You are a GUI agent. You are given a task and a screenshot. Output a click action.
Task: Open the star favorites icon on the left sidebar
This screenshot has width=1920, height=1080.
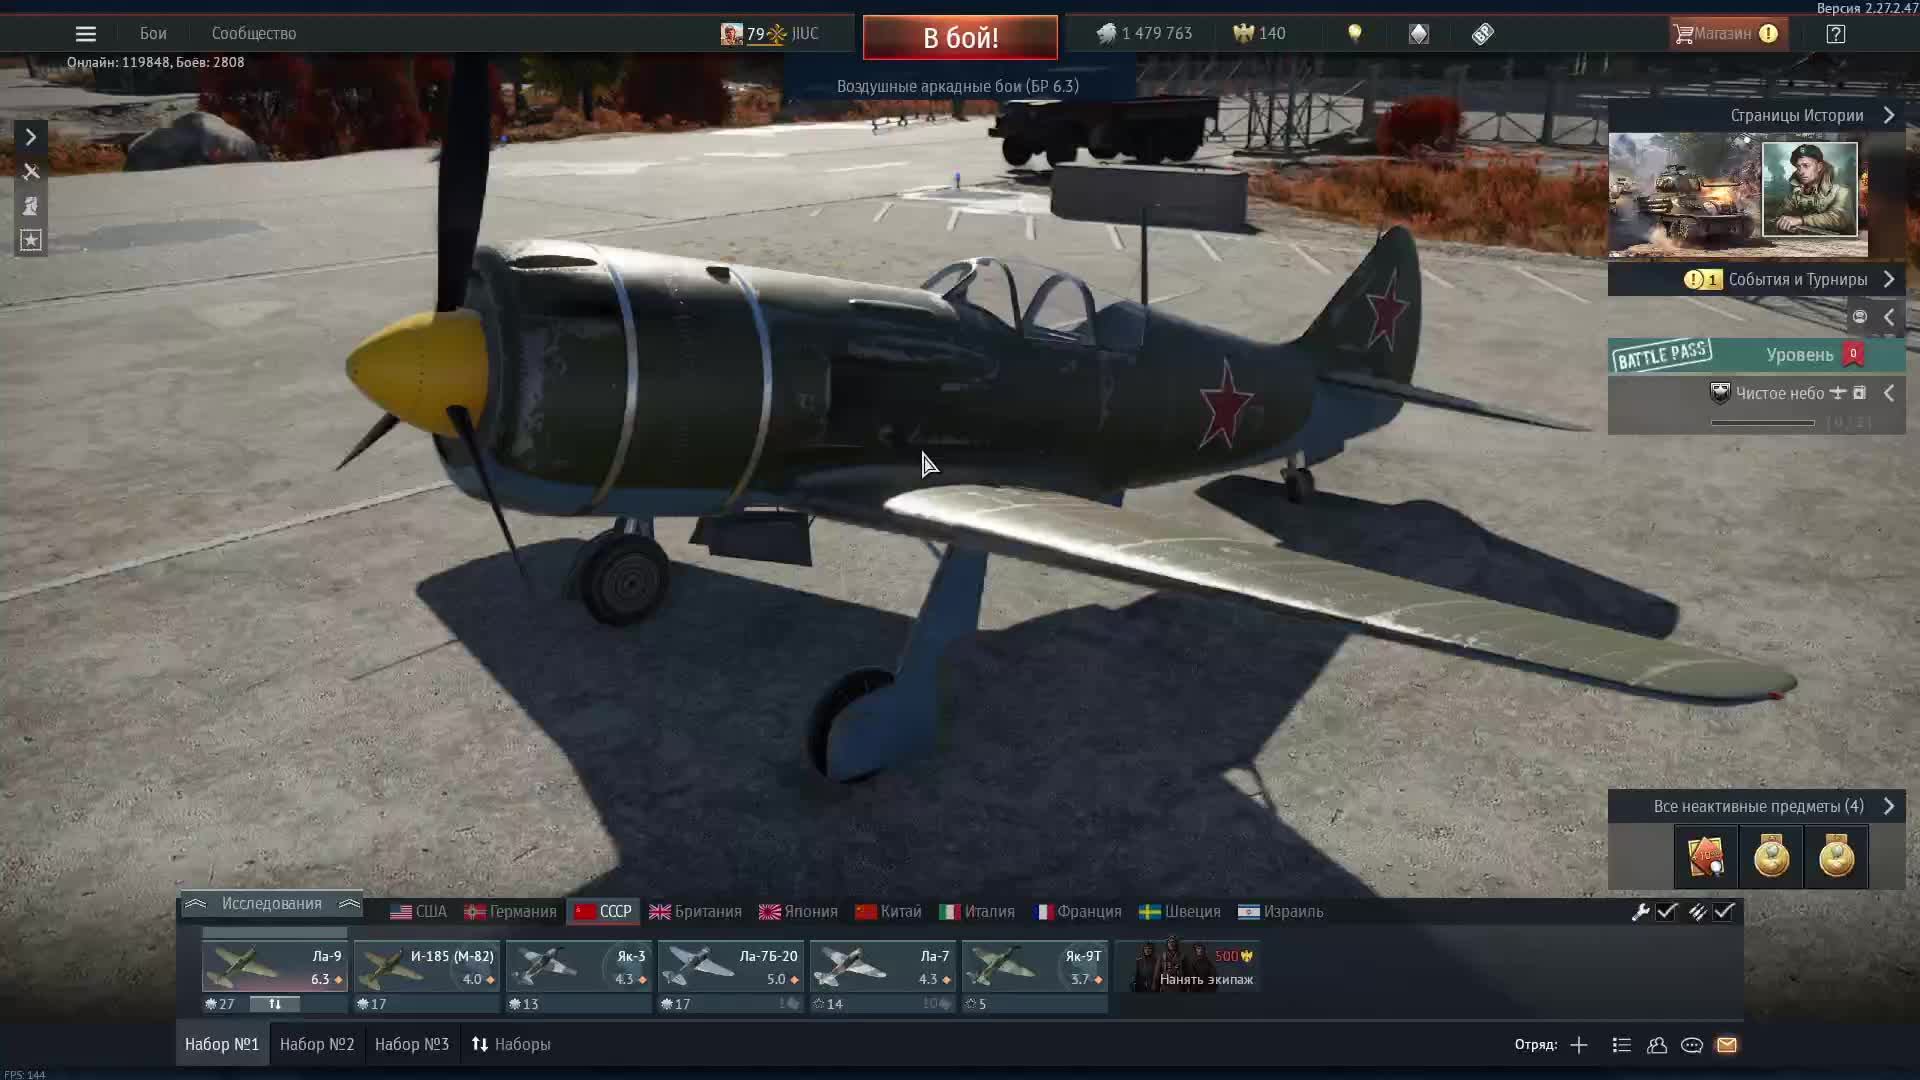(31, 241)
